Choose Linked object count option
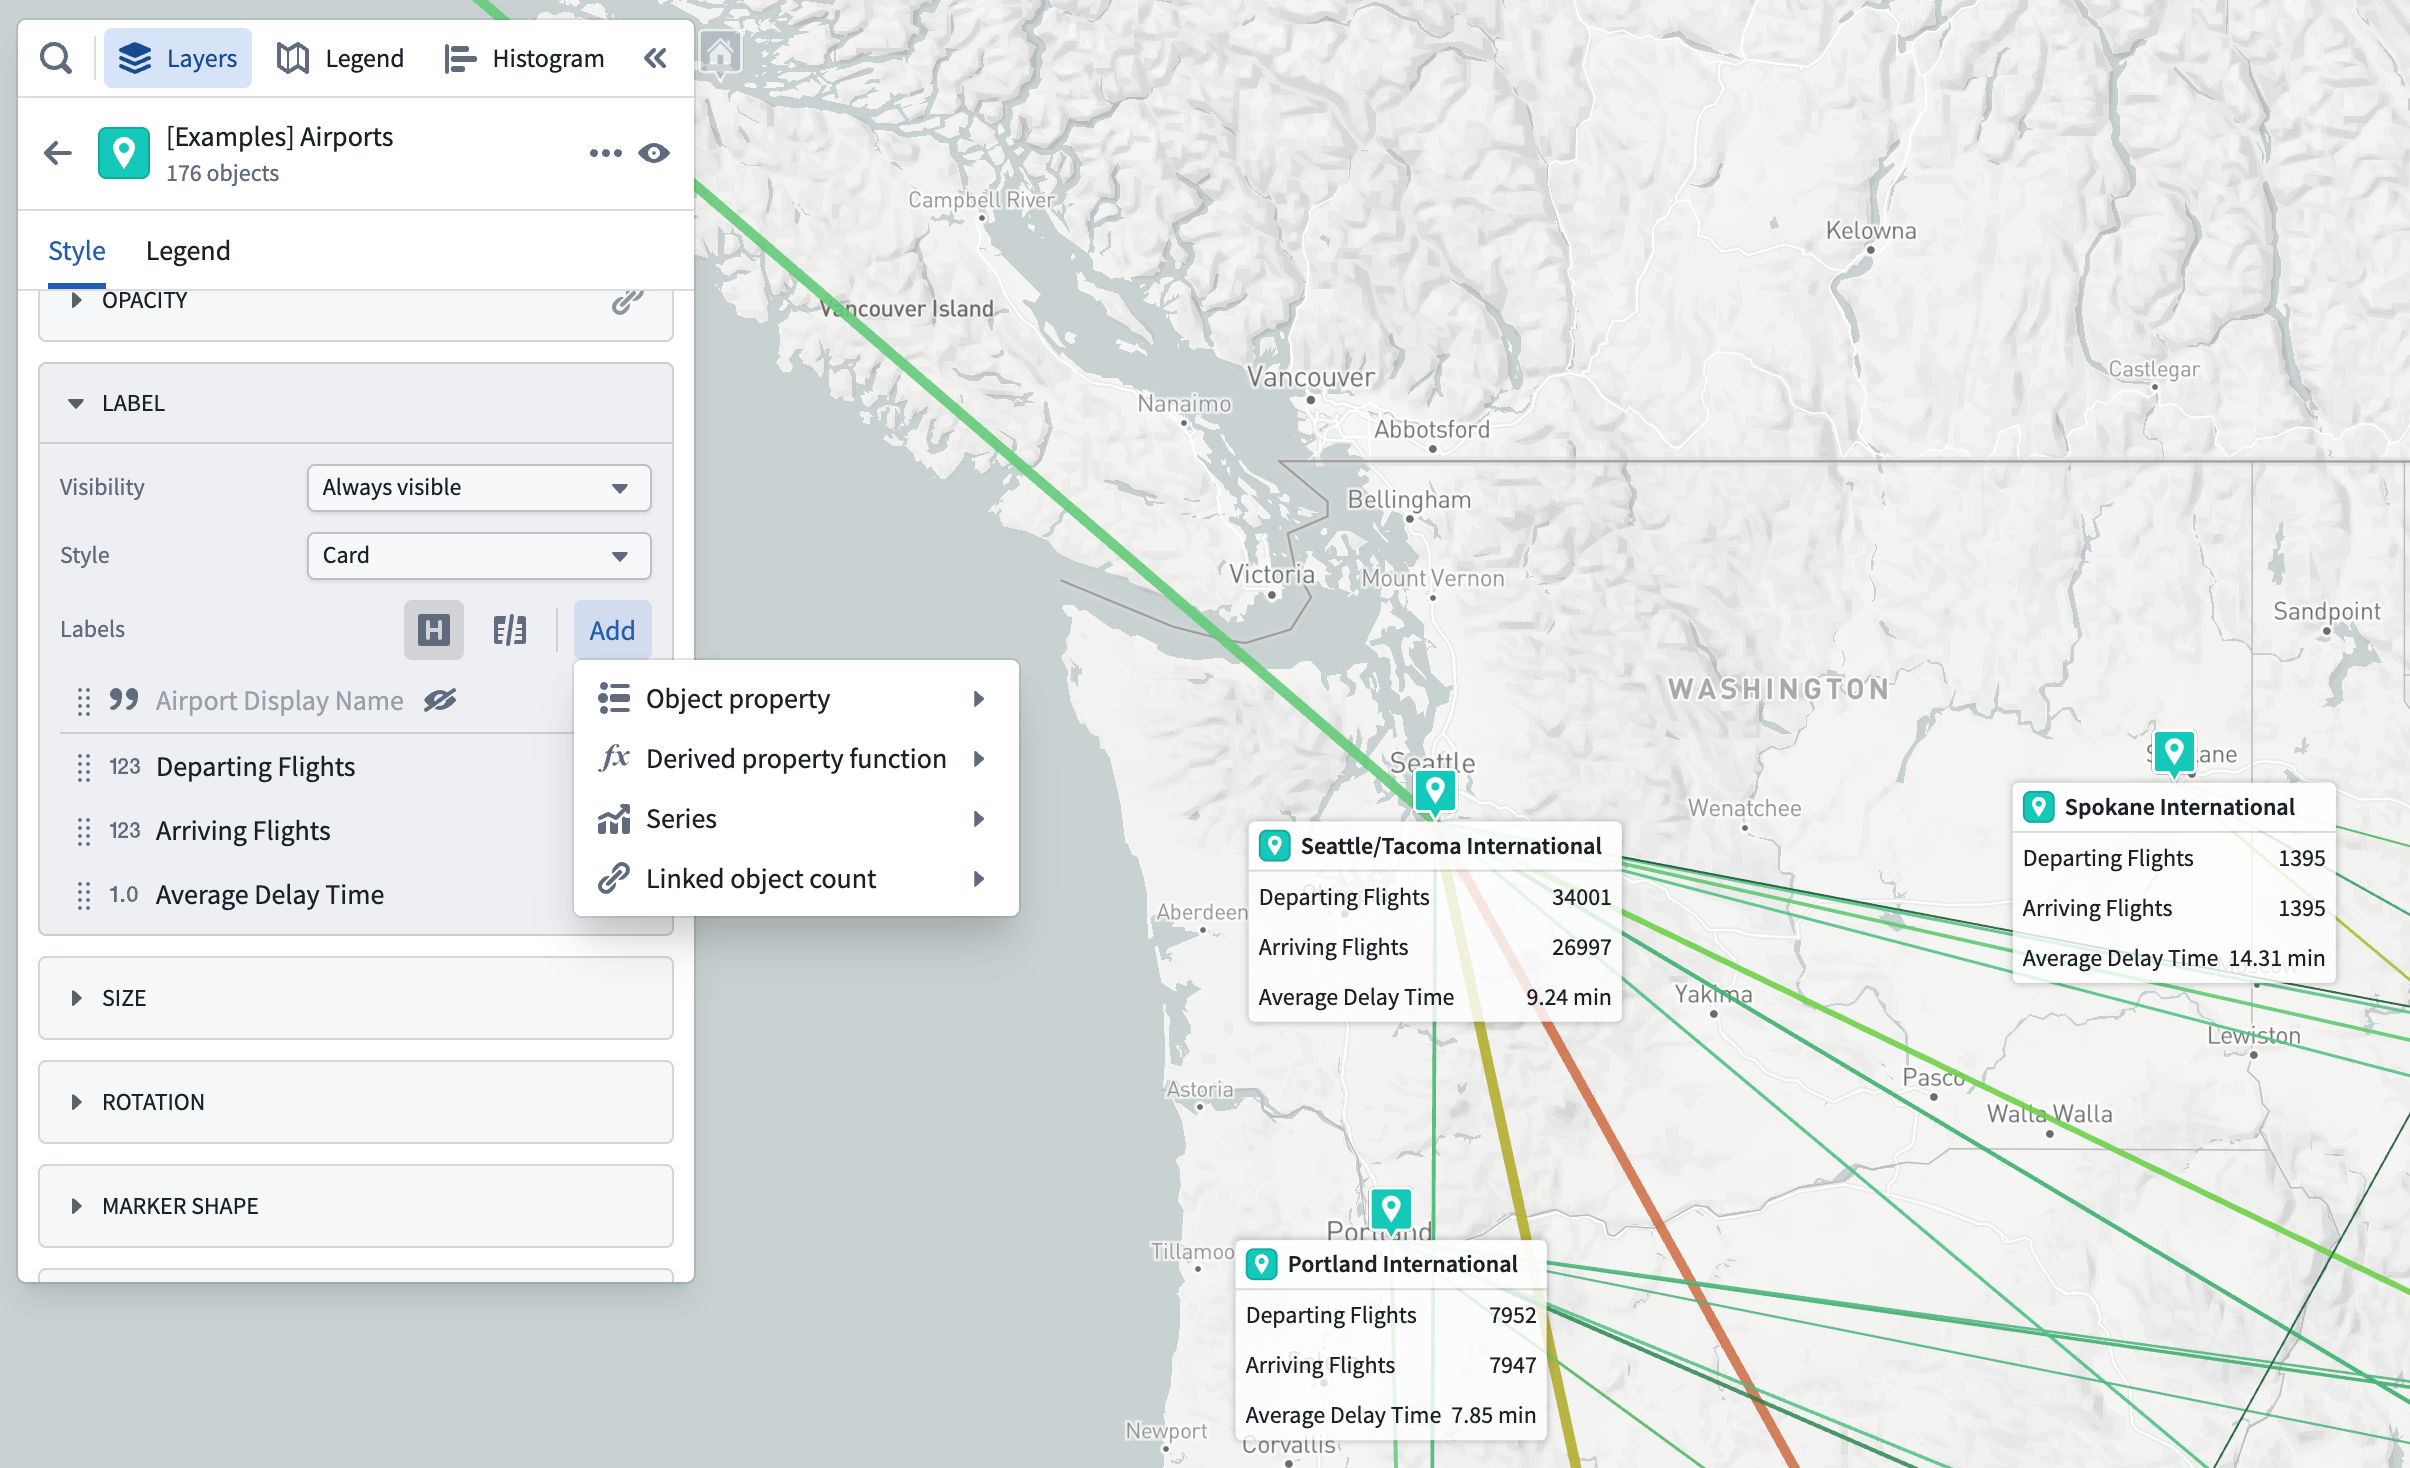2410x1468 pixels. pyautogui.click(x=796, y=878)
